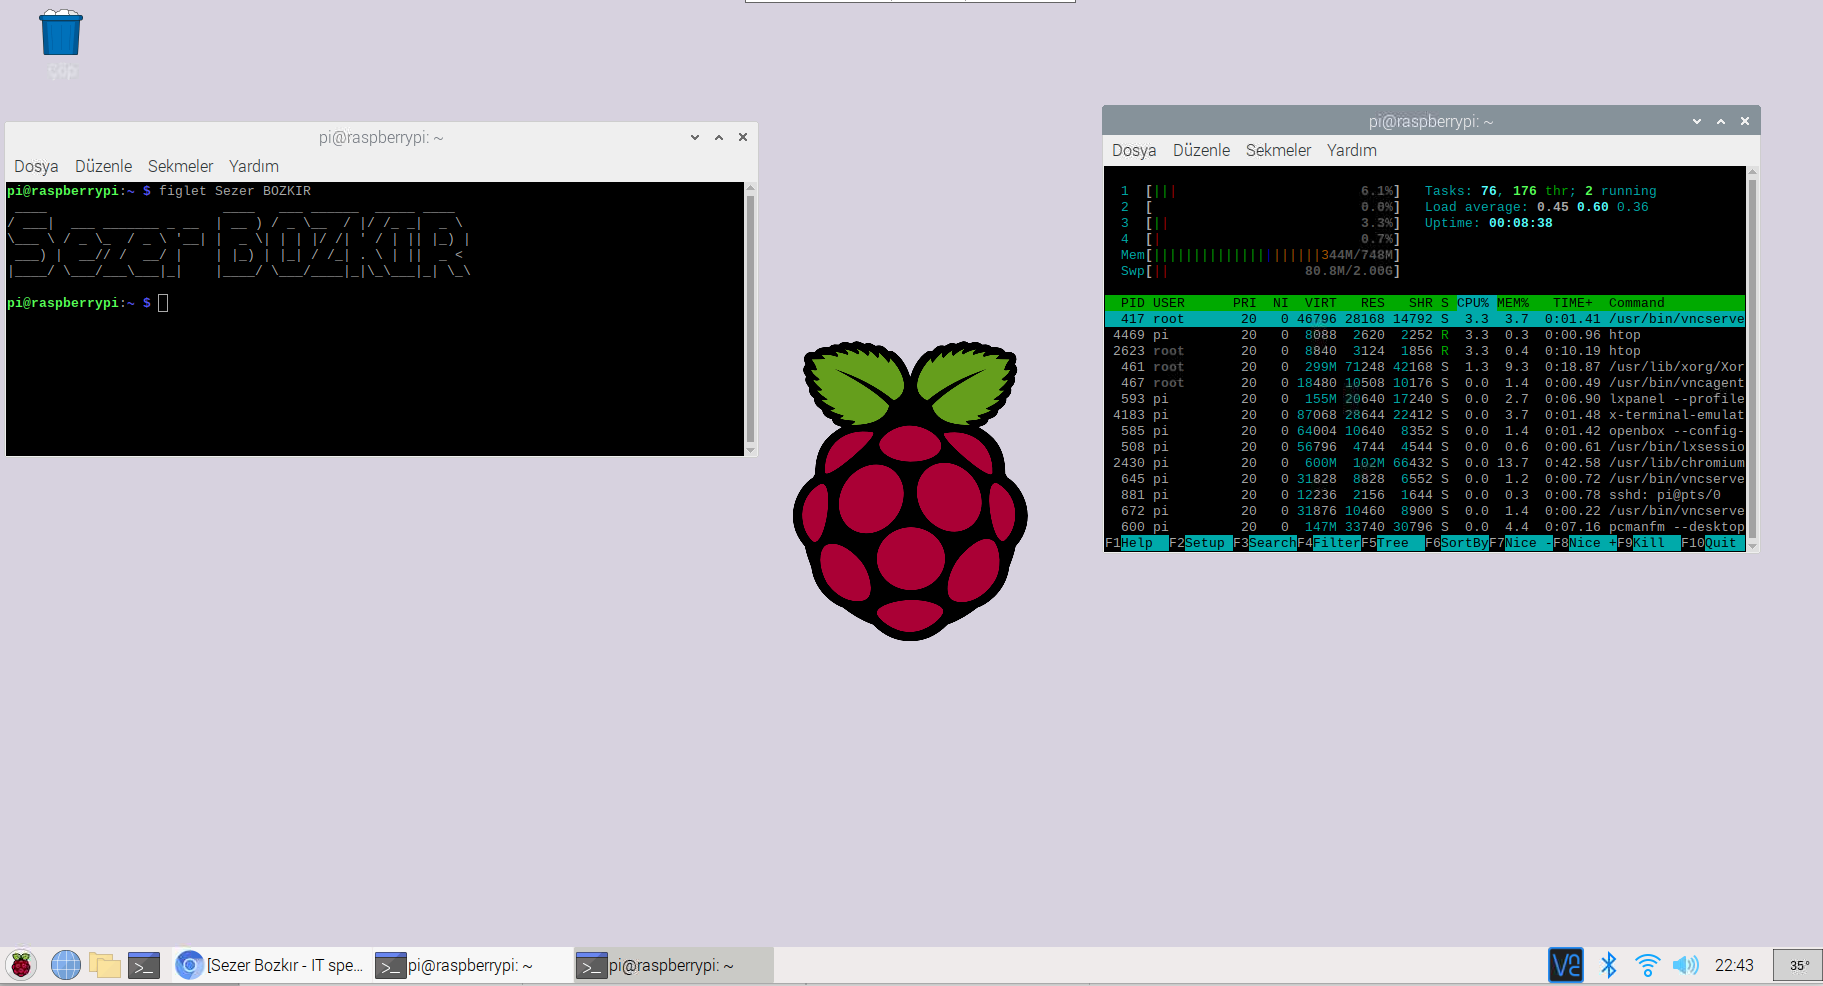Open Yardım menu in the figlet terminal
1823x986 pixels.
[254, 166]
